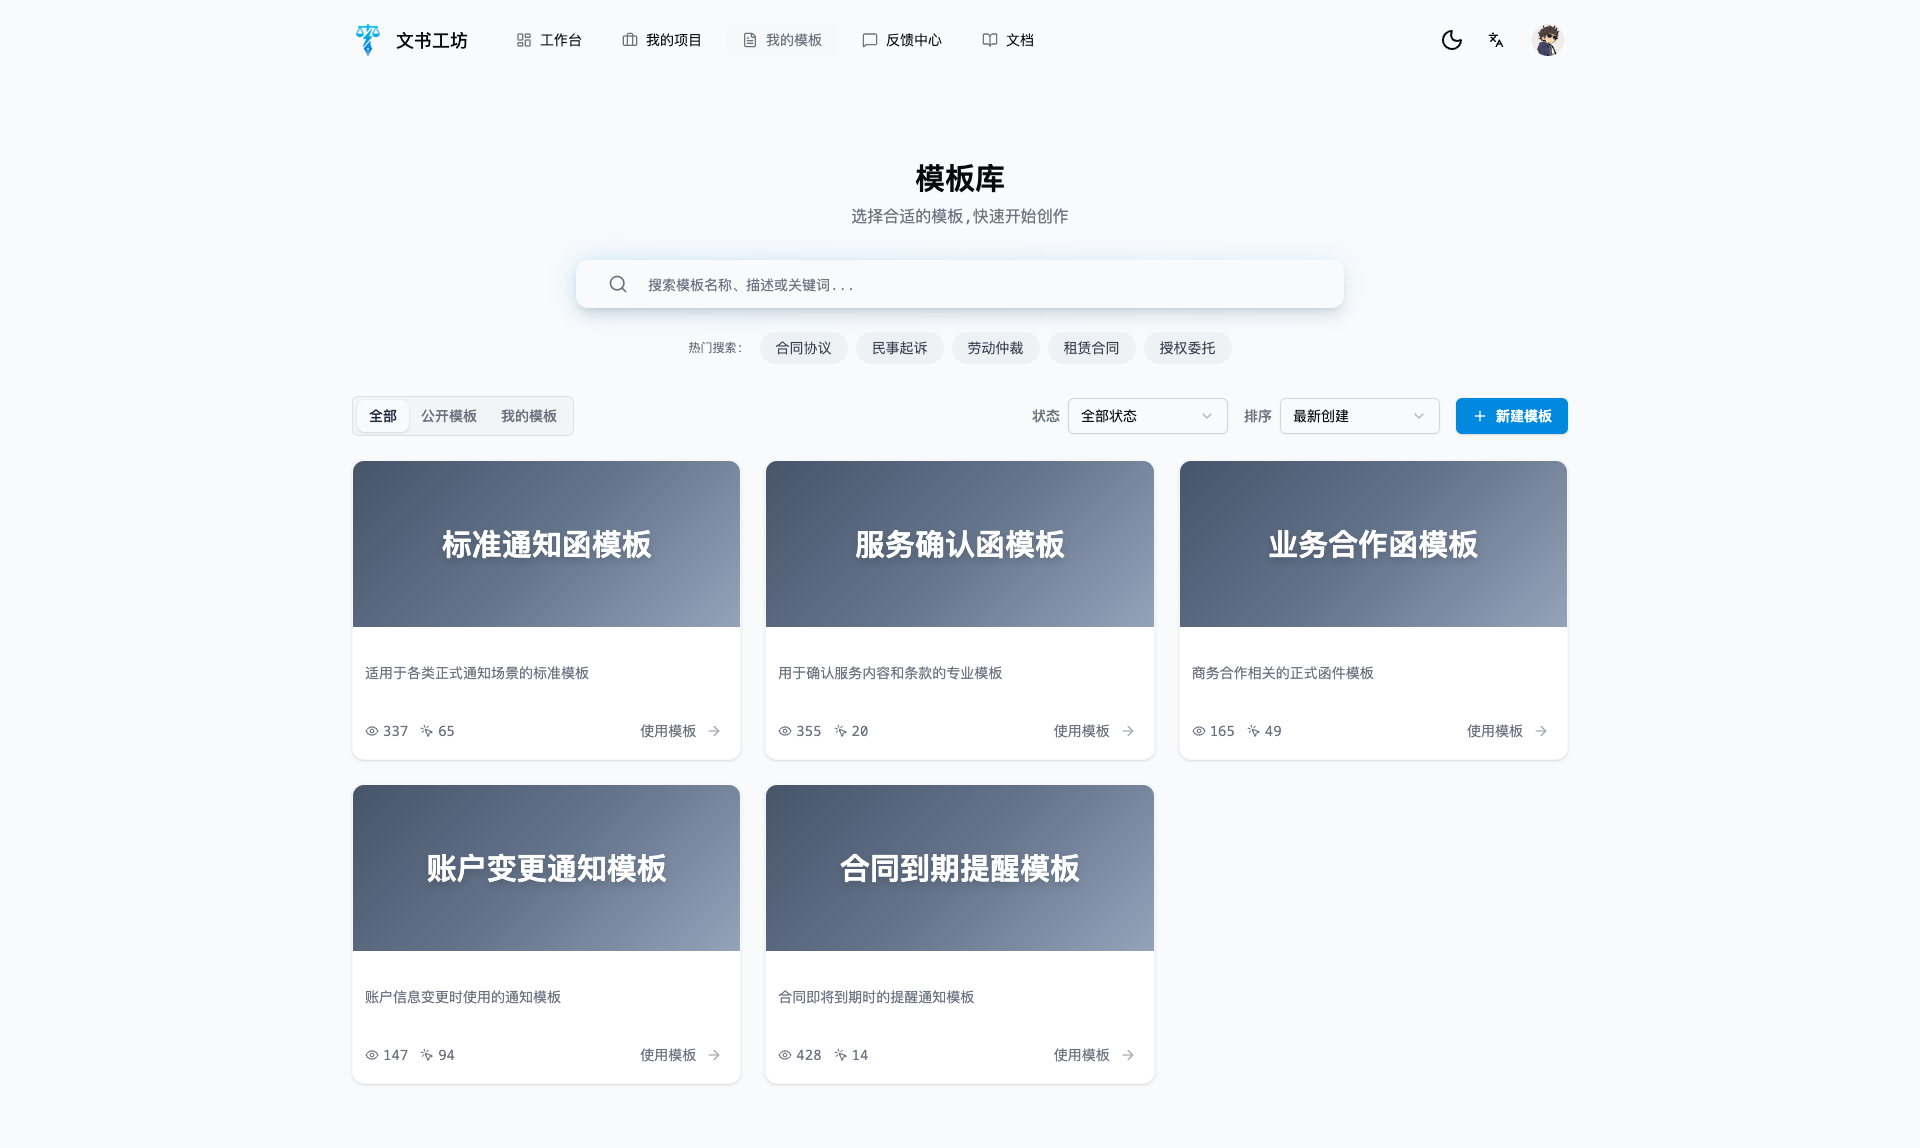Click arrow icon on 标准通知函模板 card
The height and width of the screenshot is (1148, 1920).
tap(714, 731)
